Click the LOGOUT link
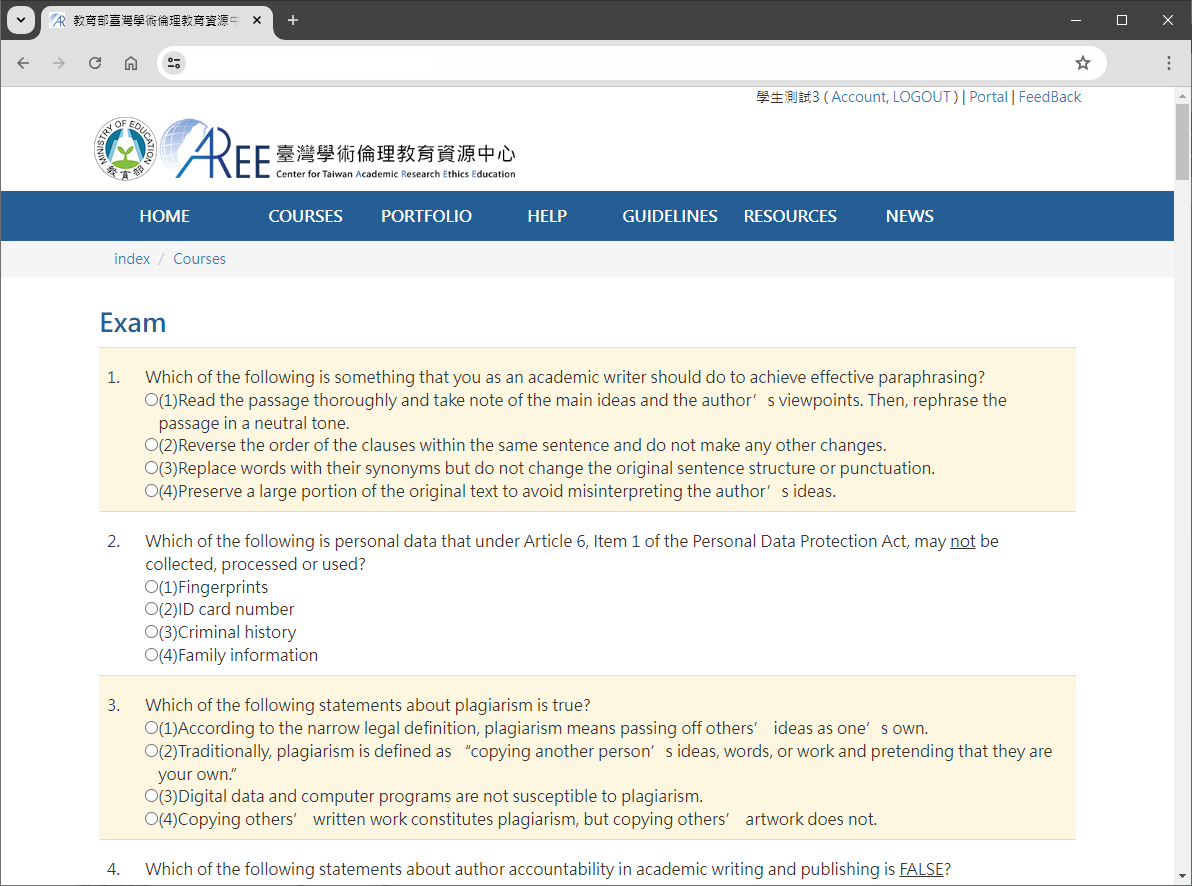 point(921,97)
